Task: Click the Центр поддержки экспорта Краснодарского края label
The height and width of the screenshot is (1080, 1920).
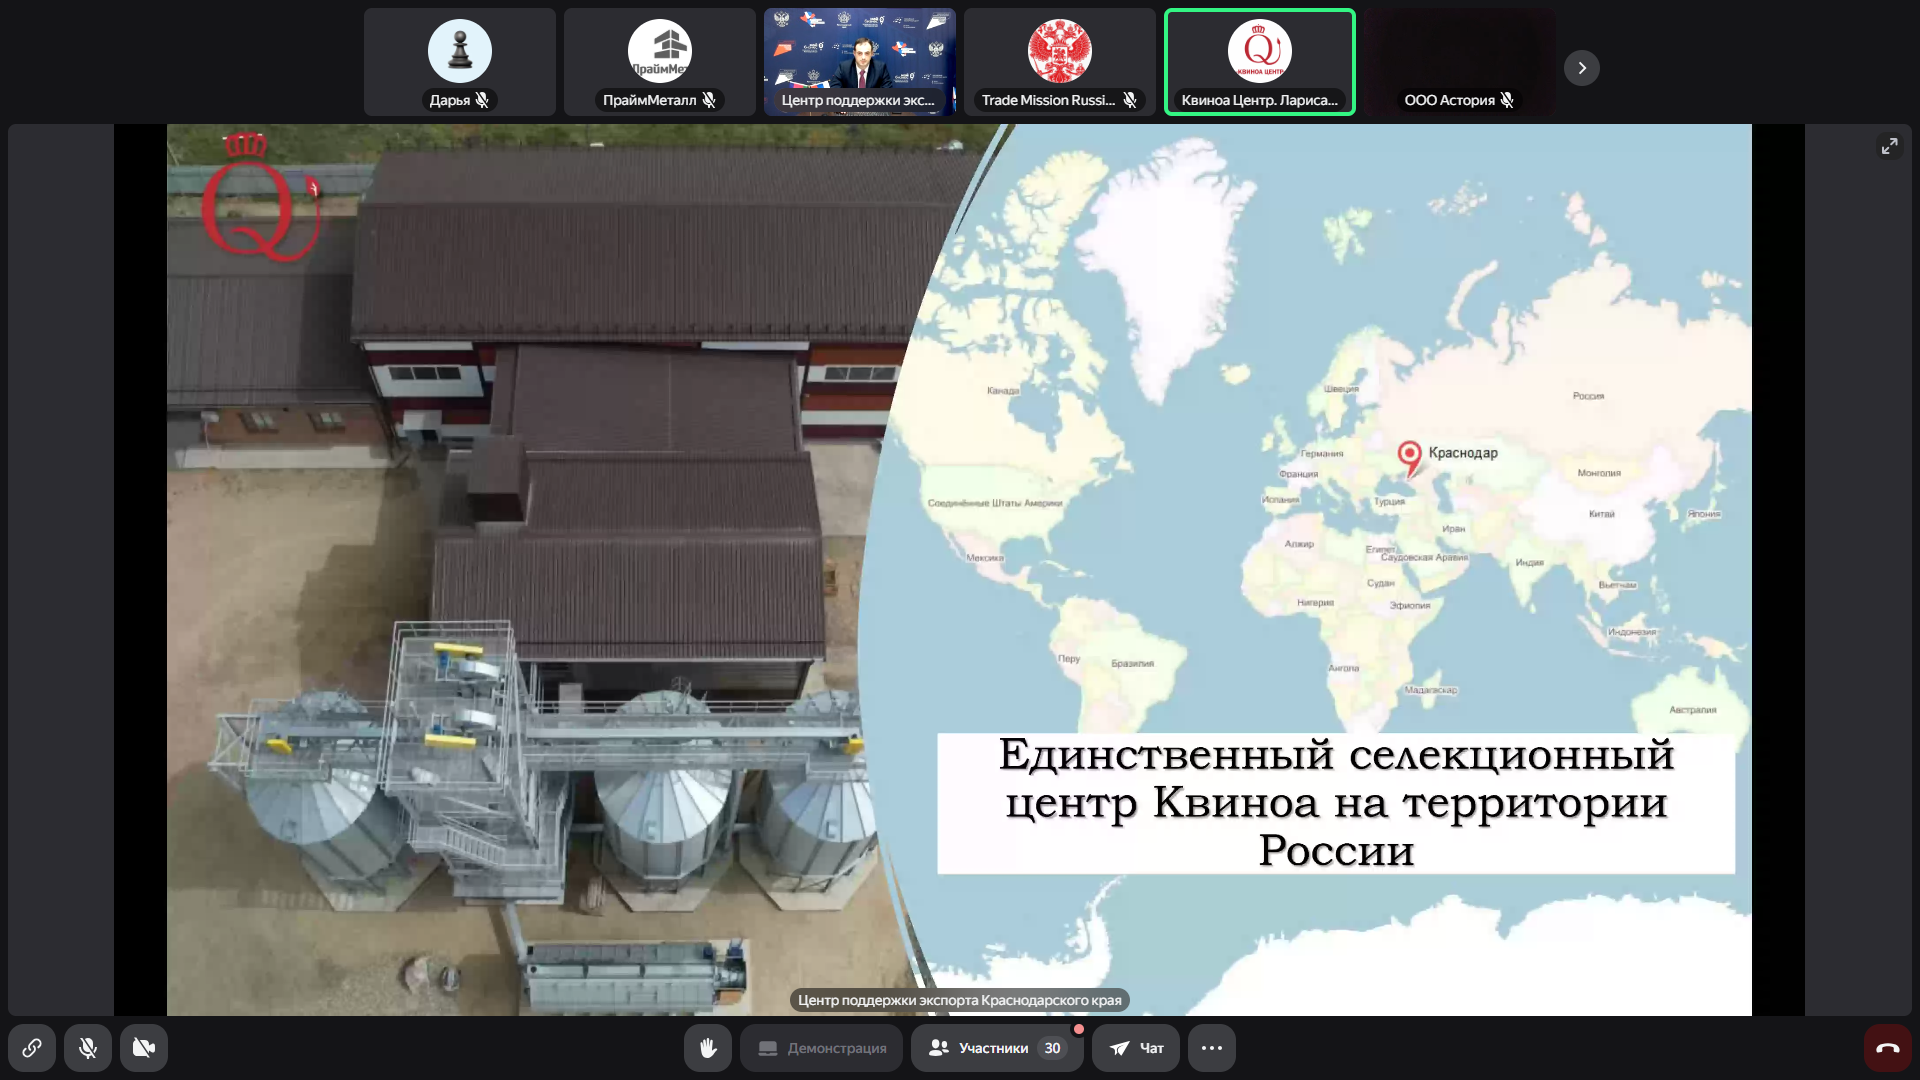Action: click(x=960, y=1000)
